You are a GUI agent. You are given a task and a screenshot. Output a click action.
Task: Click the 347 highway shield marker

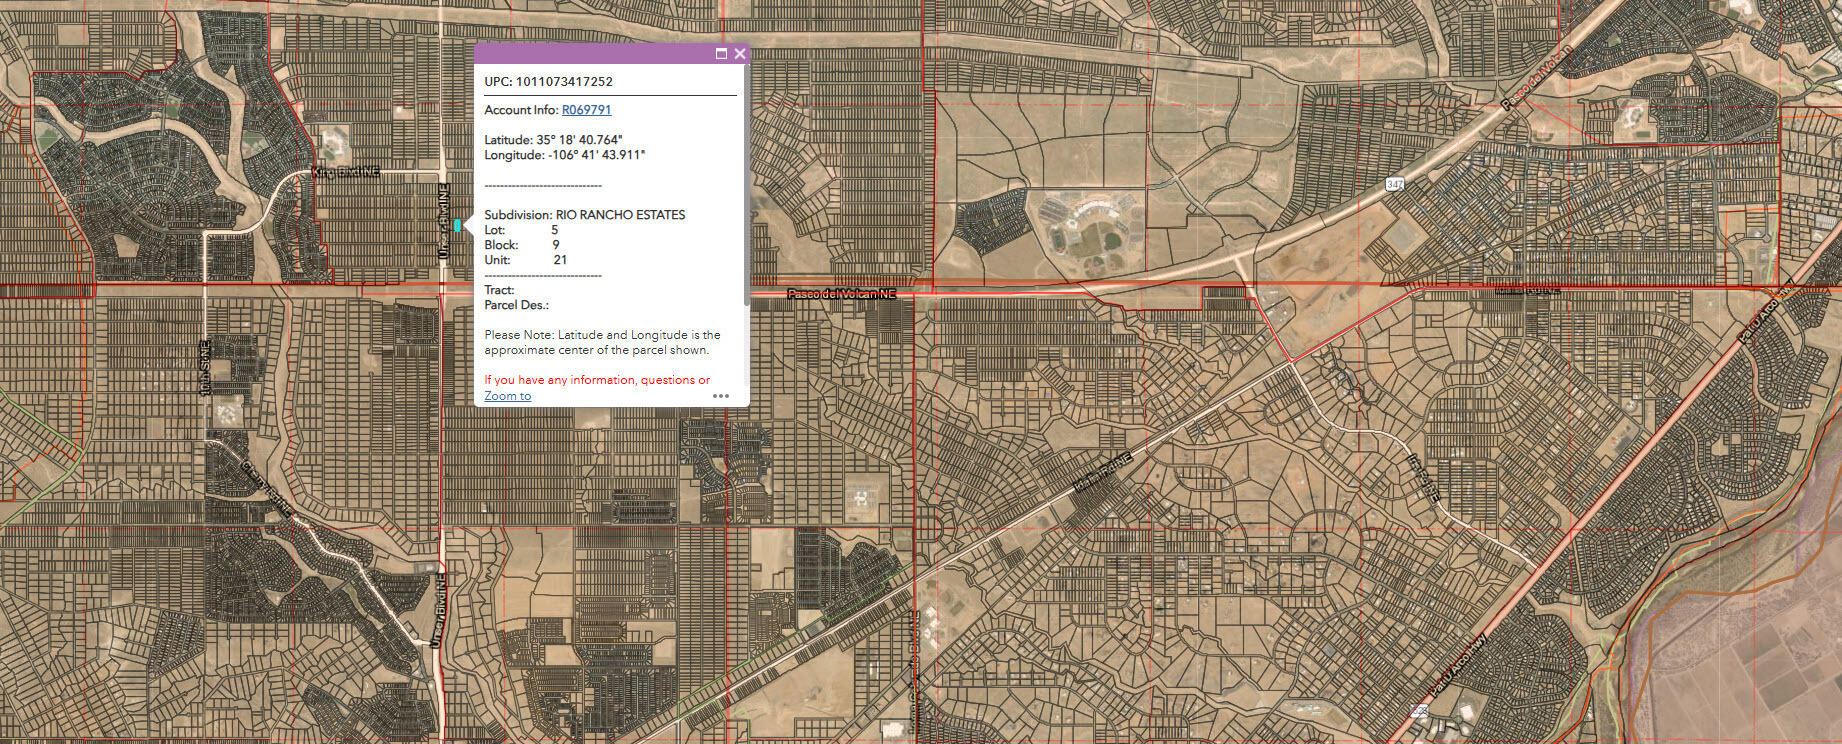coord(1395,185)
